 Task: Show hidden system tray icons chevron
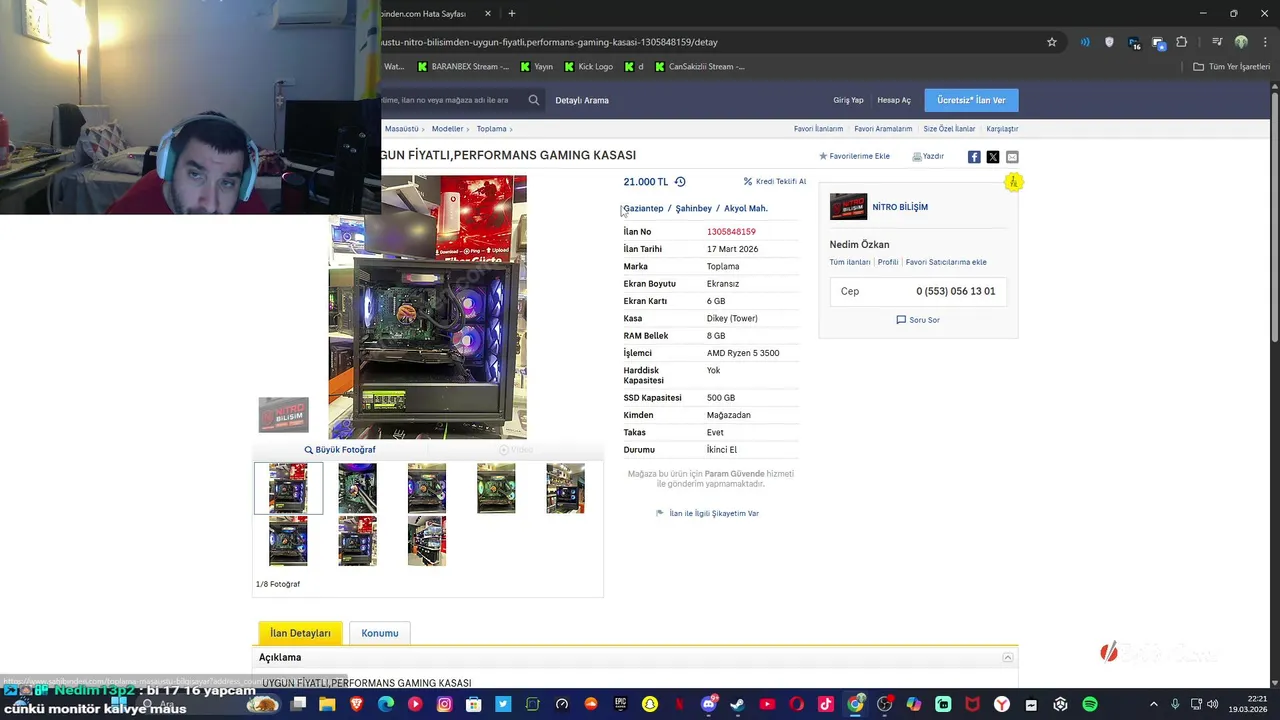tap(1153, 704)
